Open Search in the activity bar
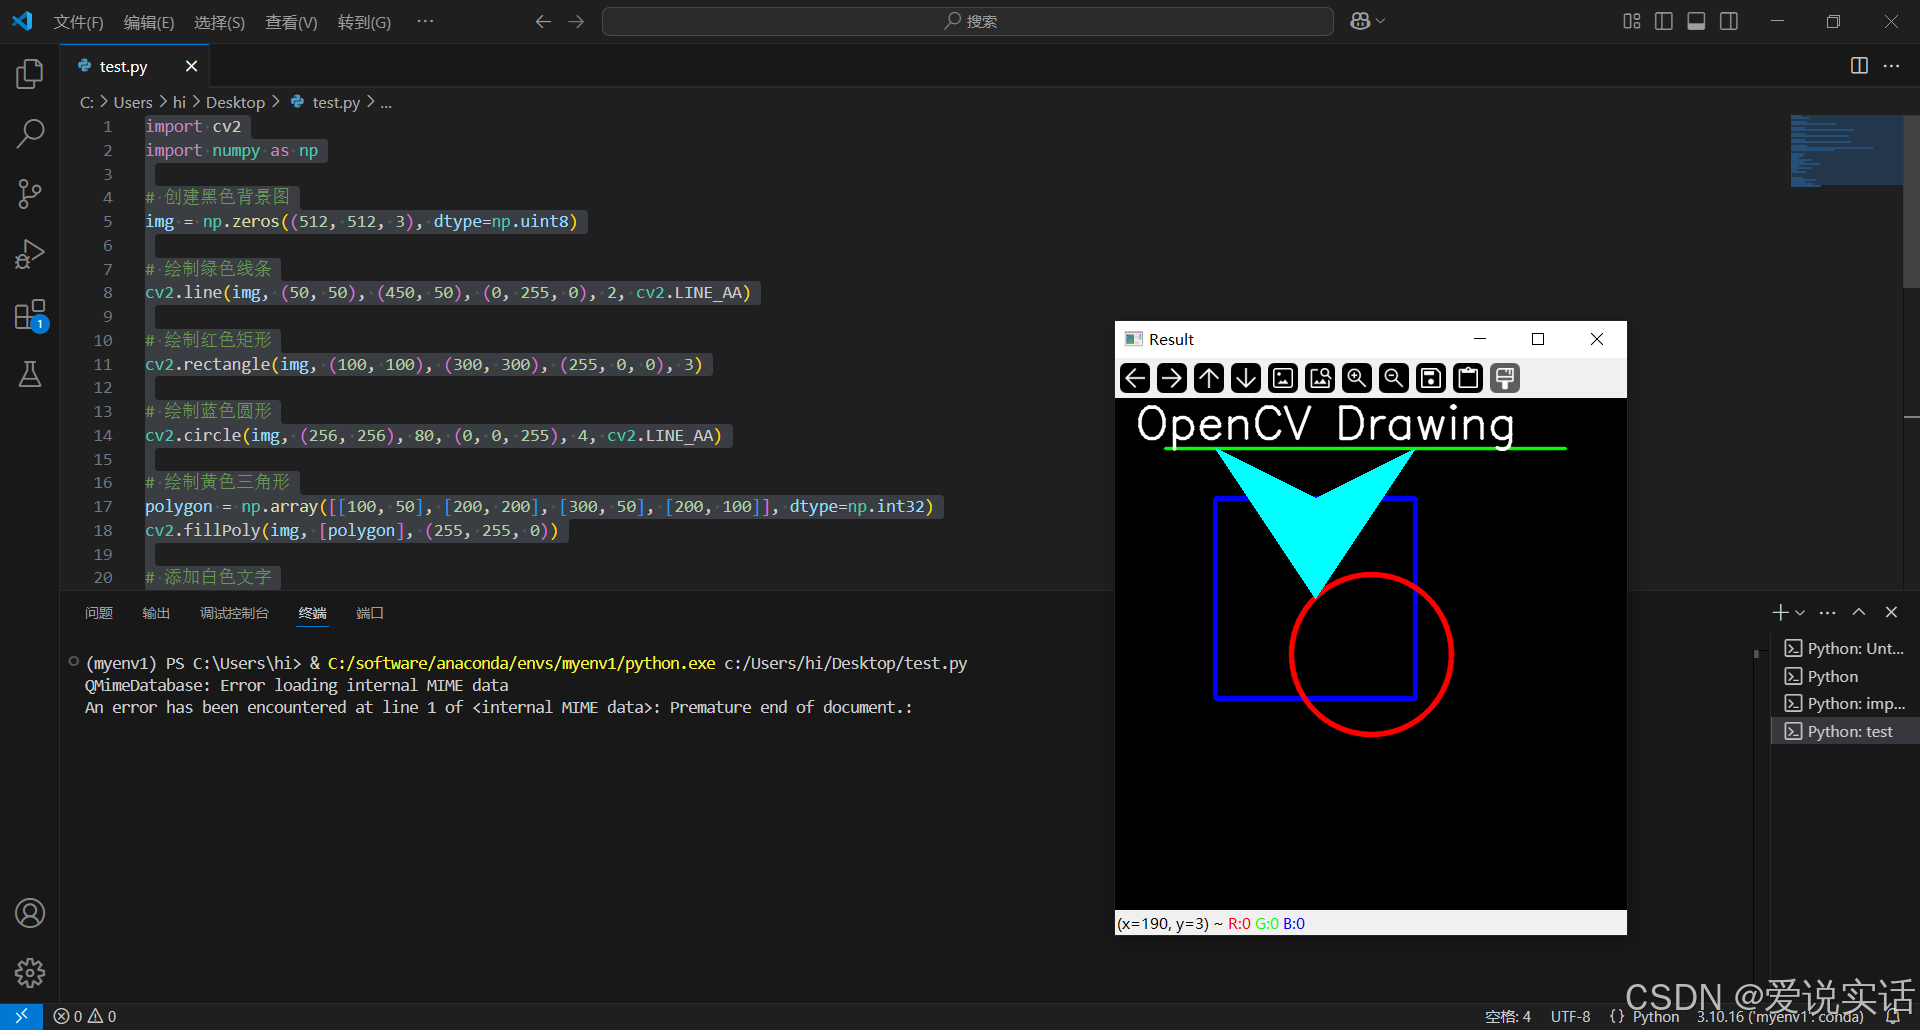 click(x=30, y=132)
